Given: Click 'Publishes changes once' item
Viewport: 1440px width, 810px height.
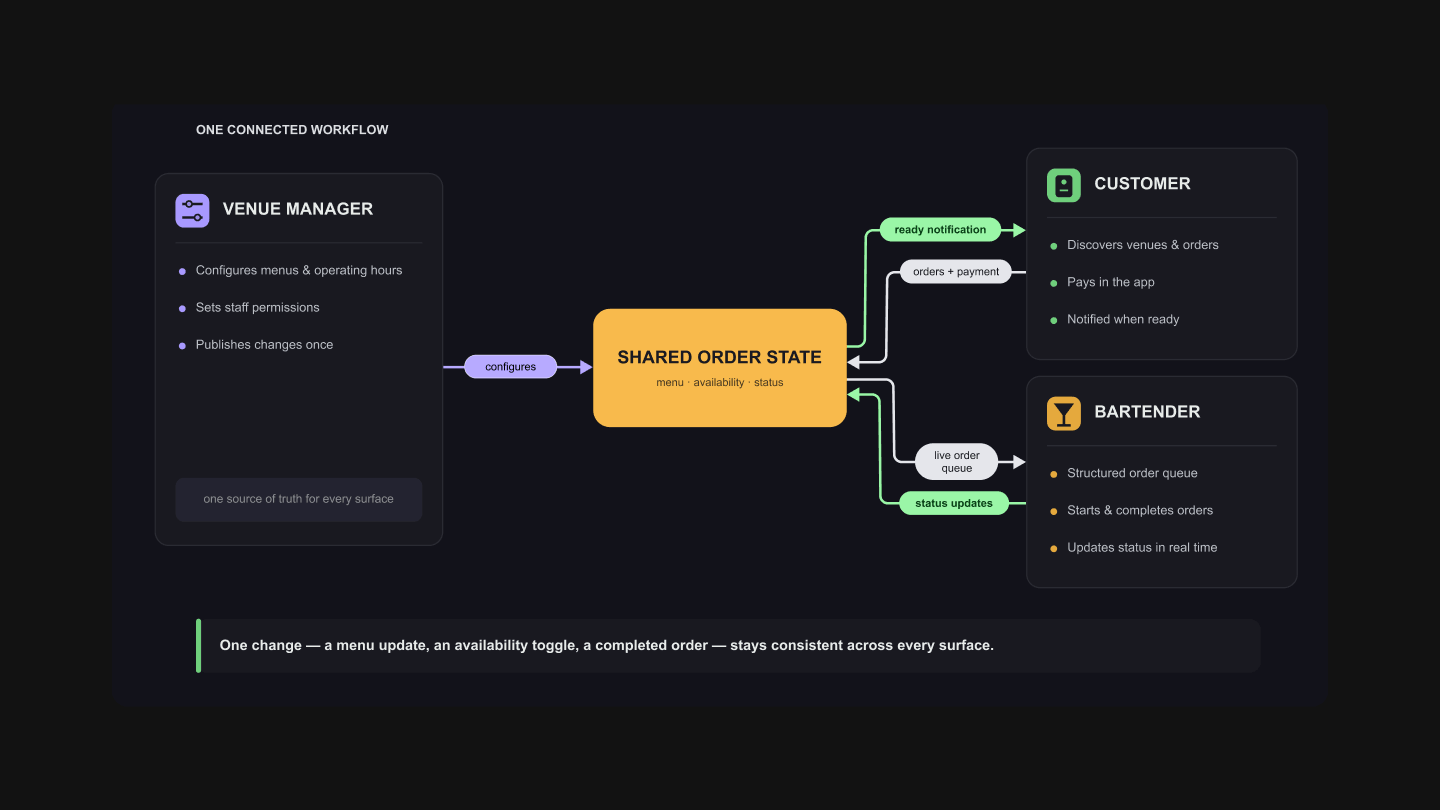Looking at the screenshot, I should 265,344.
